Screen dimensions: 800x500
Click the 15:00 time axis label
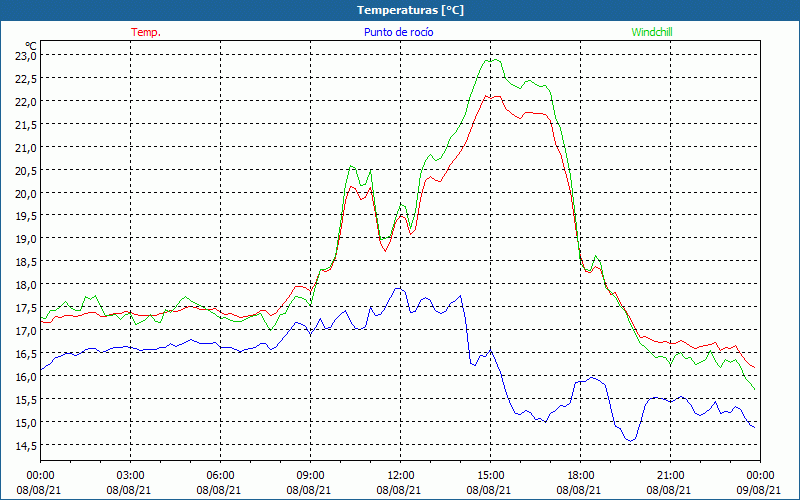click(x=490, y=476)
